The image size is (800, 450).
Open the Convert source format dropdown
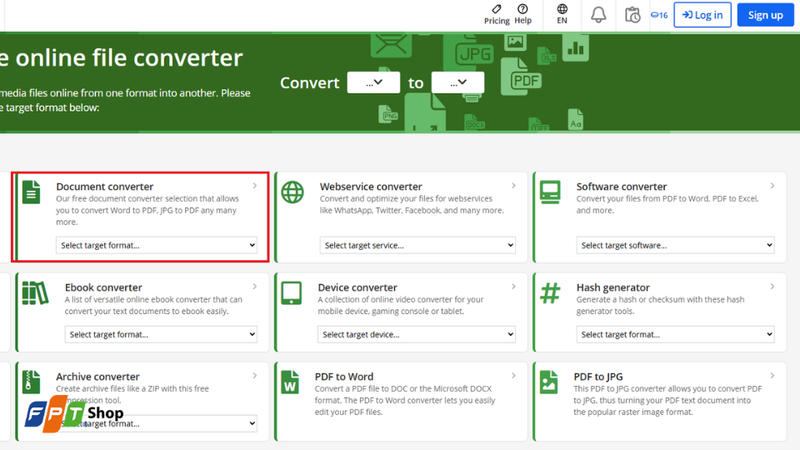(x=373, y=83)
